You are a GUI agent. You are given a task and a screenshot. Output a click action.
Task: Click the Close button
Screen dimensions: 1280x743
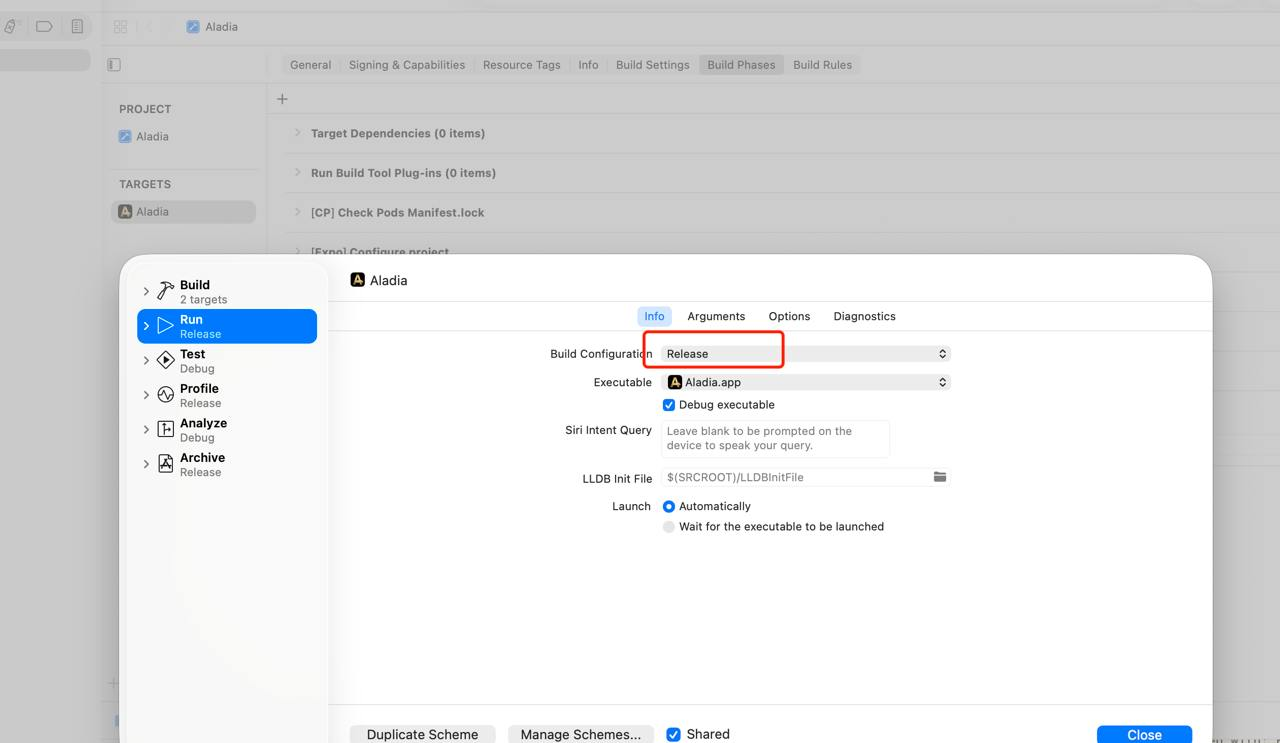point(1144,734)
